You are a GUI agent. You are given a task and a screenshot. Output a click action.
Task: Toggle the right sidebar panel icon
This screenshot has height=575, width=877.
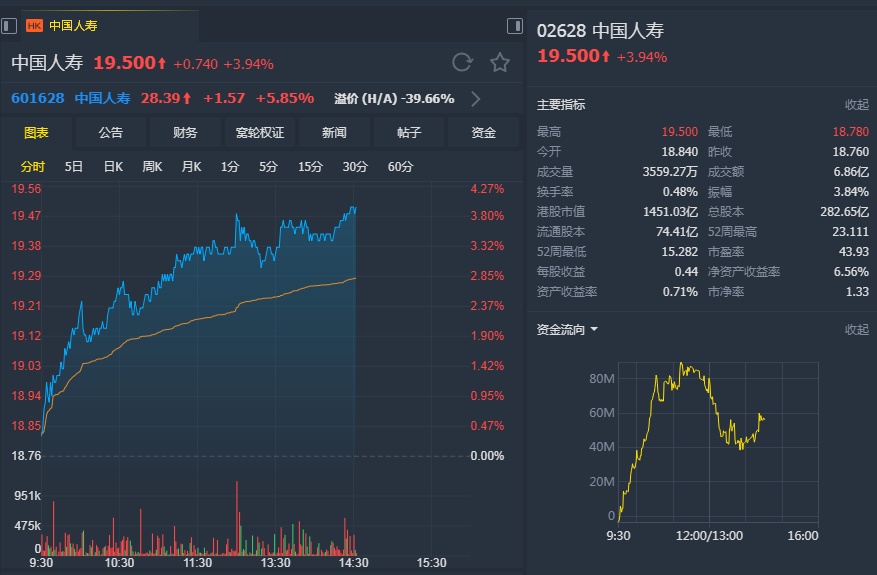pyautogui.click(x=515, y=25)
